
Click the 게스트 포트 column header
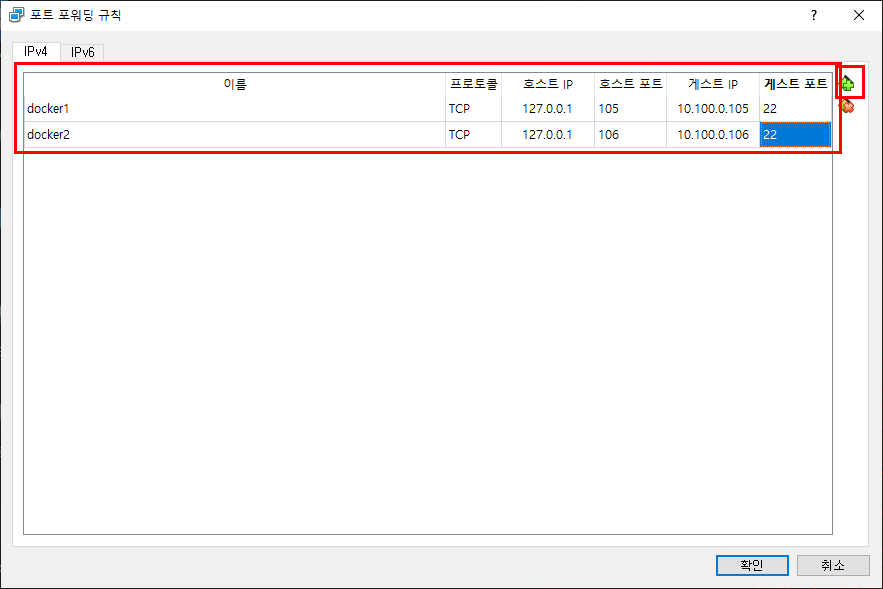(x=795, y=84)
